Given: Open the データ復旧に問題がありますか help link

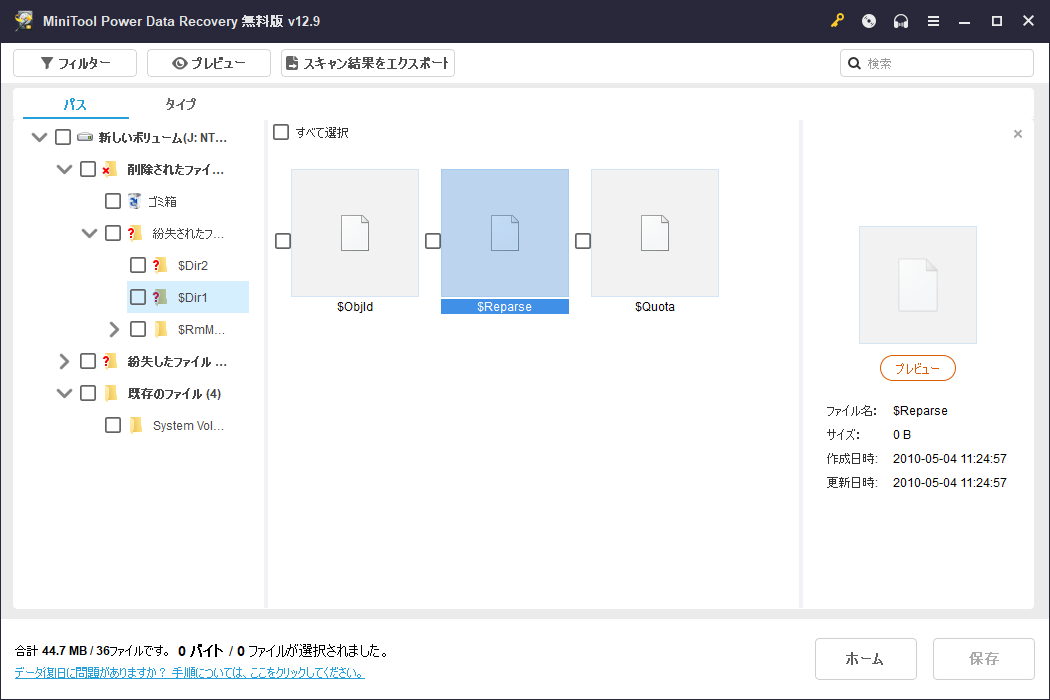Looking at the screenshot, I should coord(190,673).
